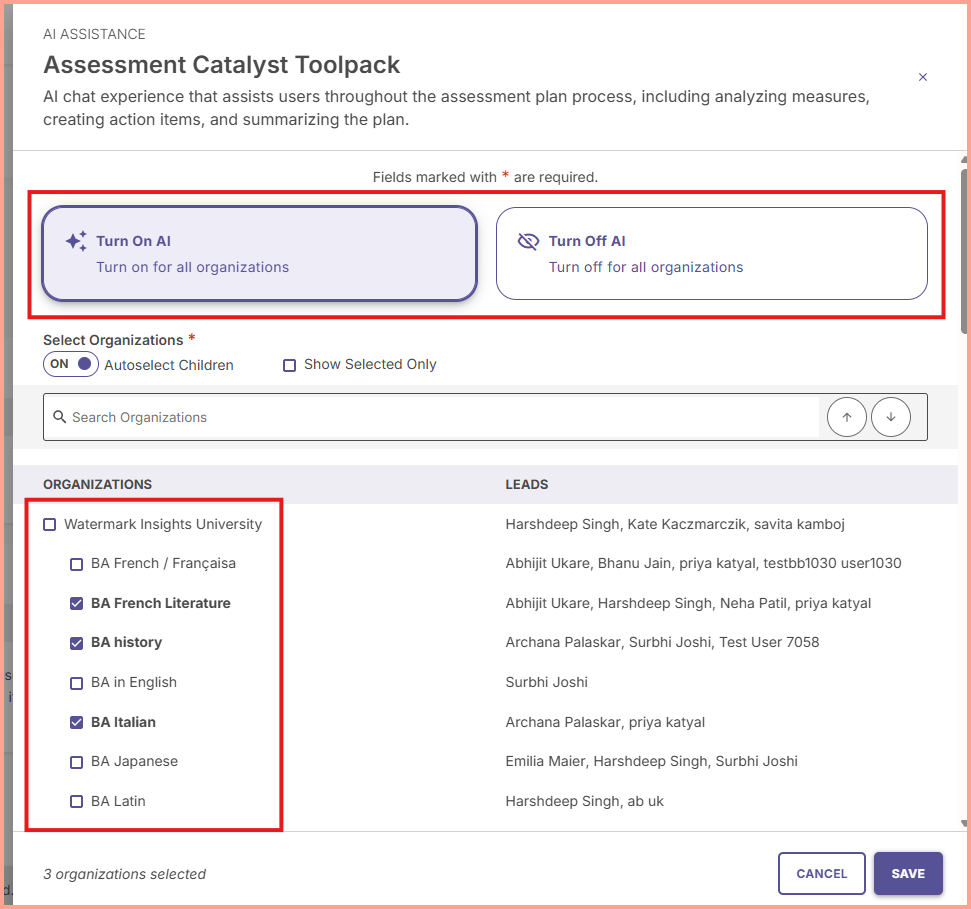Image resolution: width=971 pixels, height=909 pixels.
Task: Click the BA in English label
Action: [134, 682]
